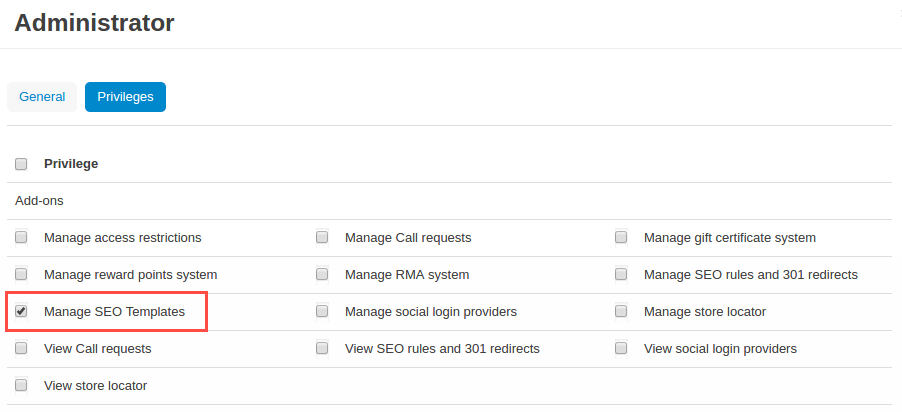The height and width of the screenshot is (412, 902).
Task: Check the View store locator box
Action: (x=21, y=385)
